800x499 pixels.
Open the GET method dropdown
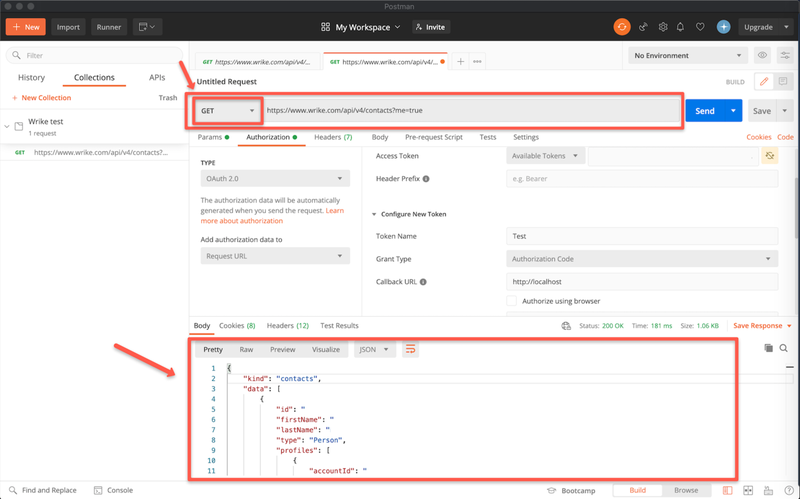point(228,111)
